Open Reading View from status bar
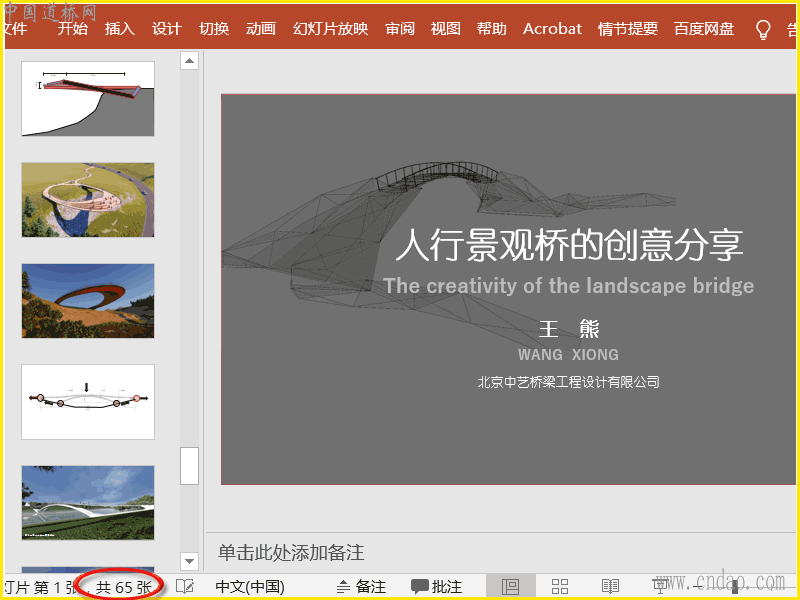 [x=610, y=587]
